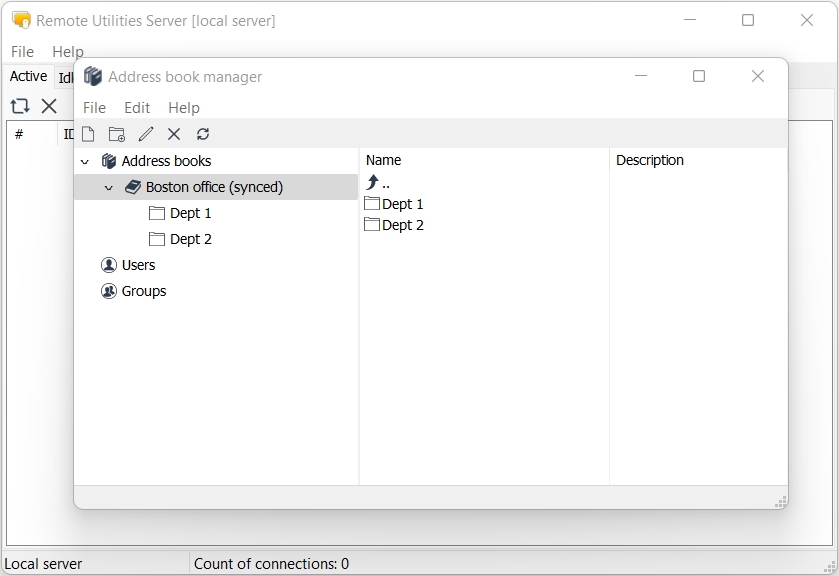The image size is (839, 576).
Task: Collapse the Boston office (synced) node
Action: [x=109, y=187]
